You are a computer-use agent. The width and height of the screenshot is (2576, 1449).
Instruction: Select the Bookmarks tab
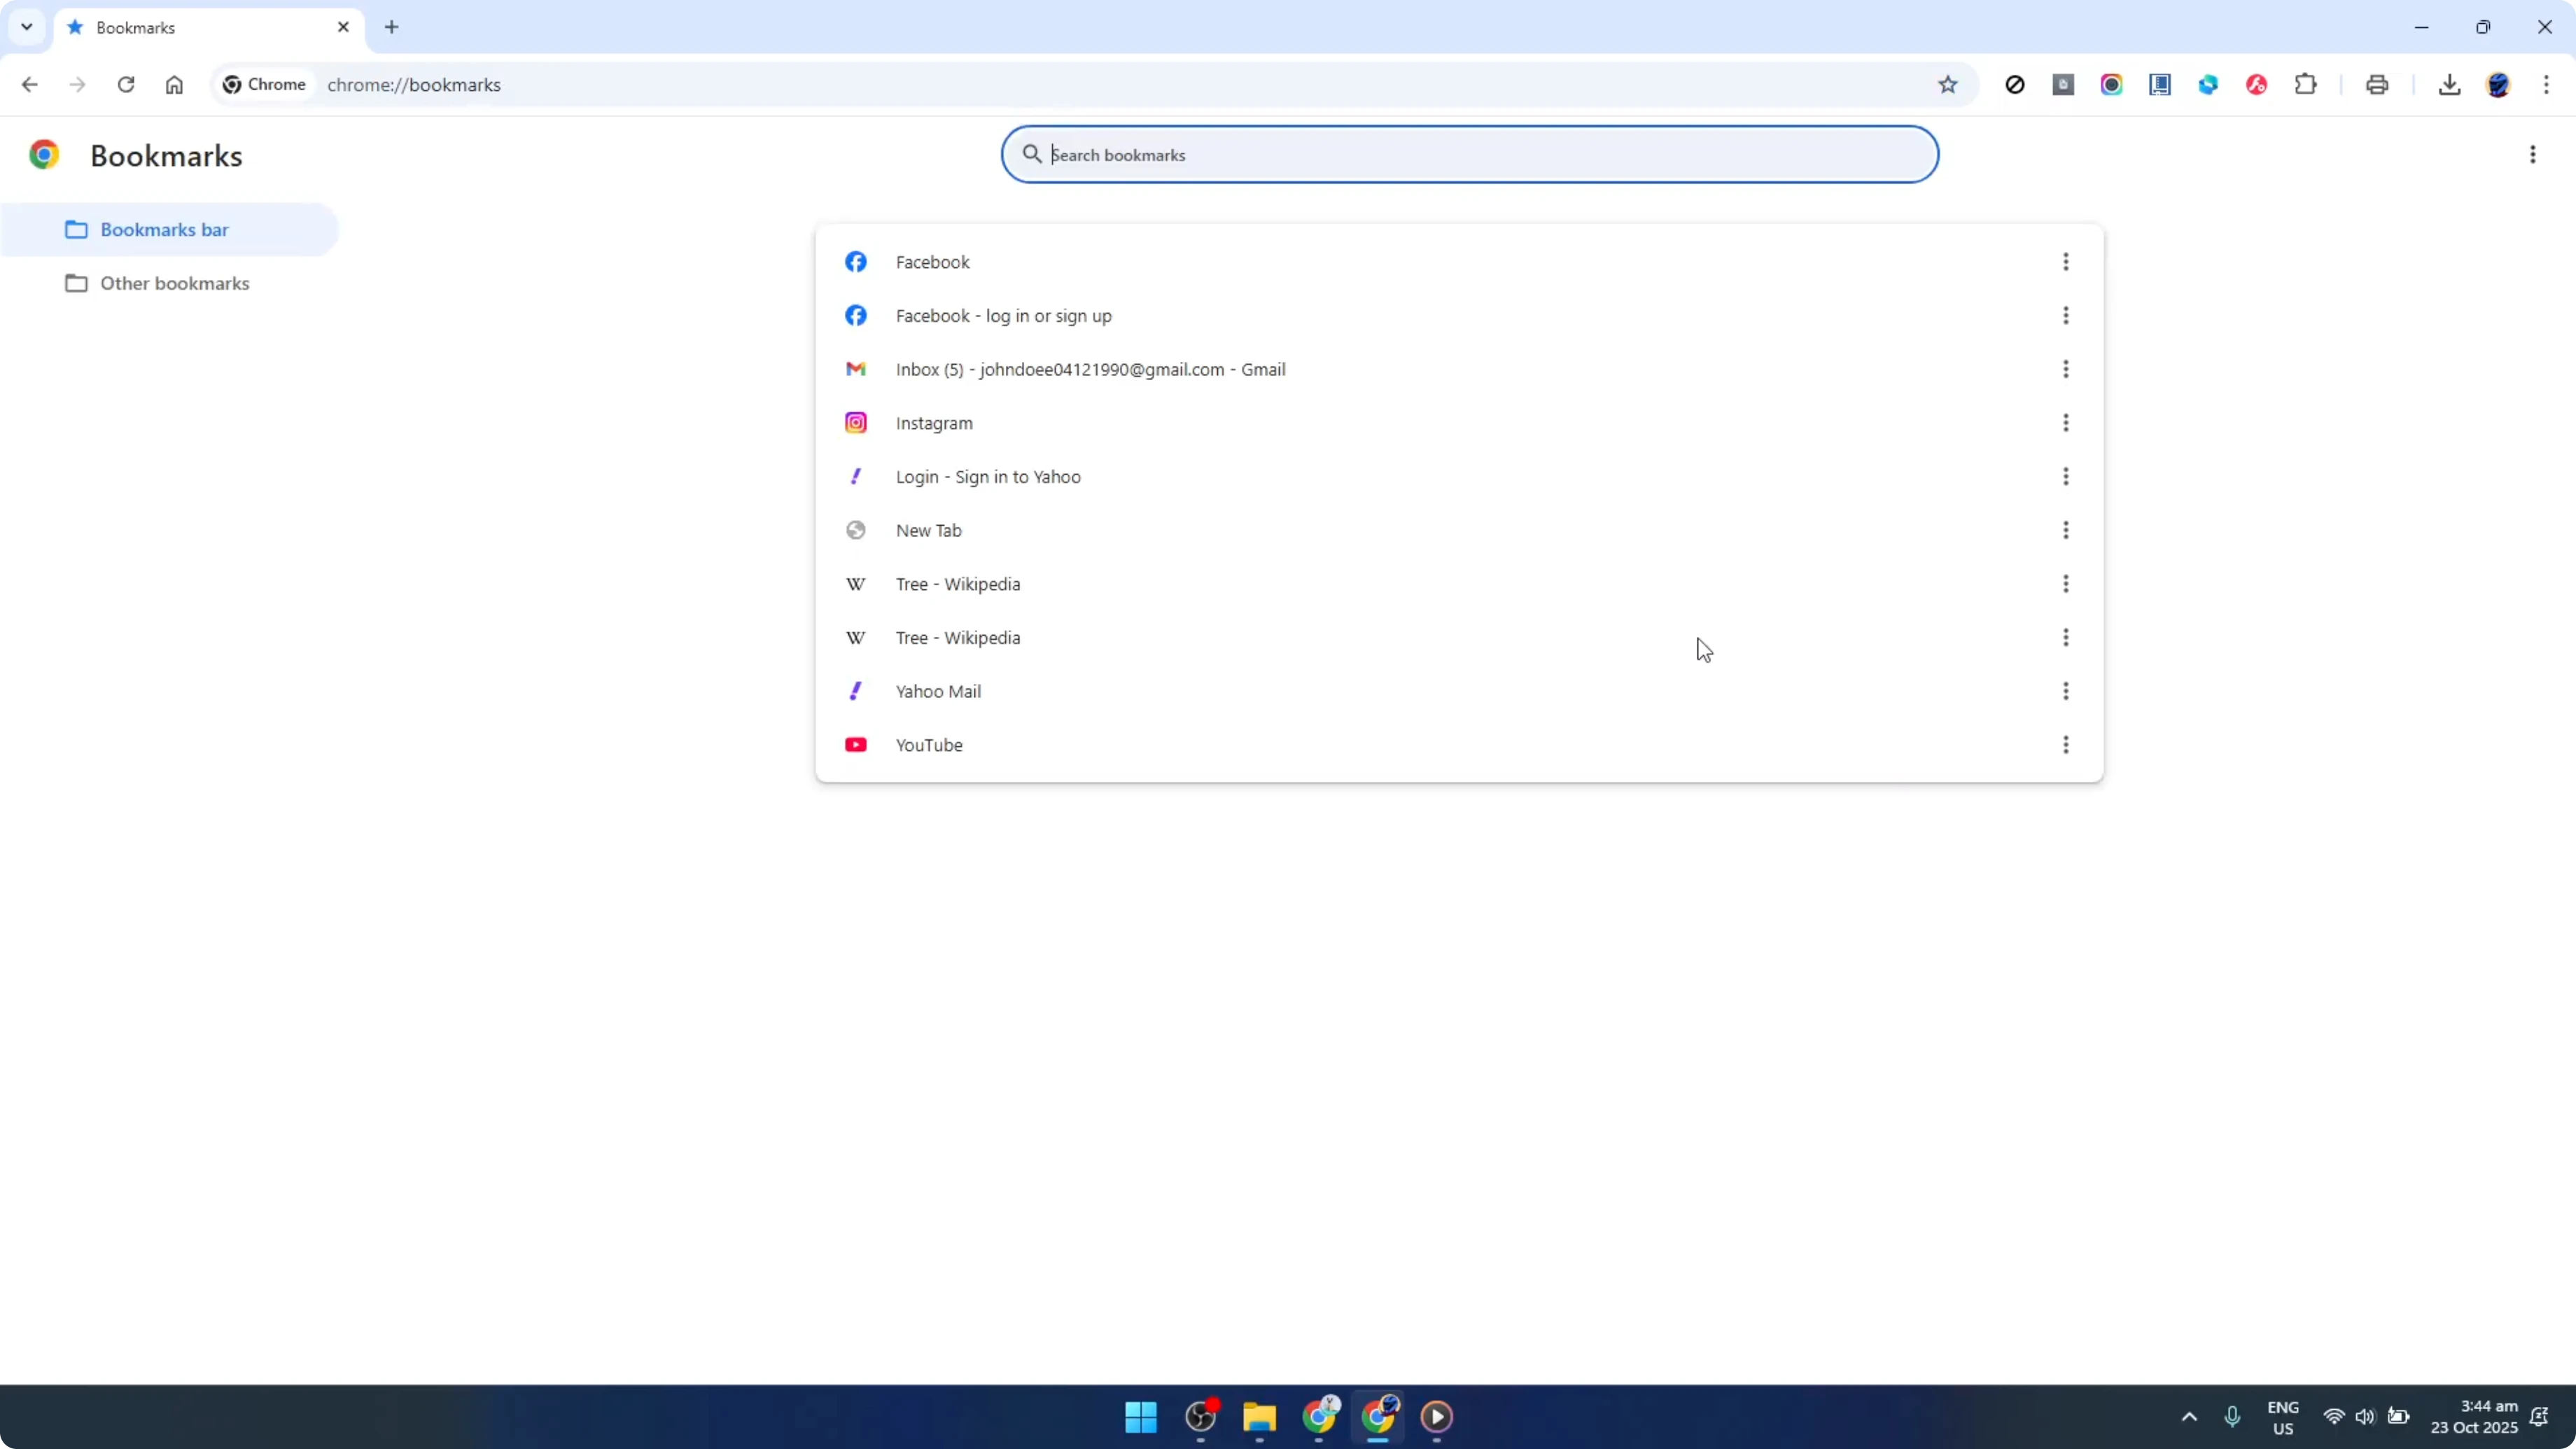[210, 28]
